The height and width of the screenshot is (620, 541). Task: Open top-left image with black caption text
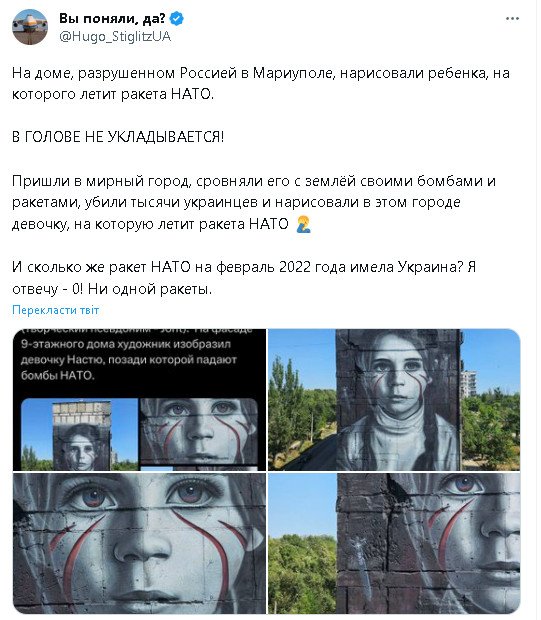[x=140, y=400]
